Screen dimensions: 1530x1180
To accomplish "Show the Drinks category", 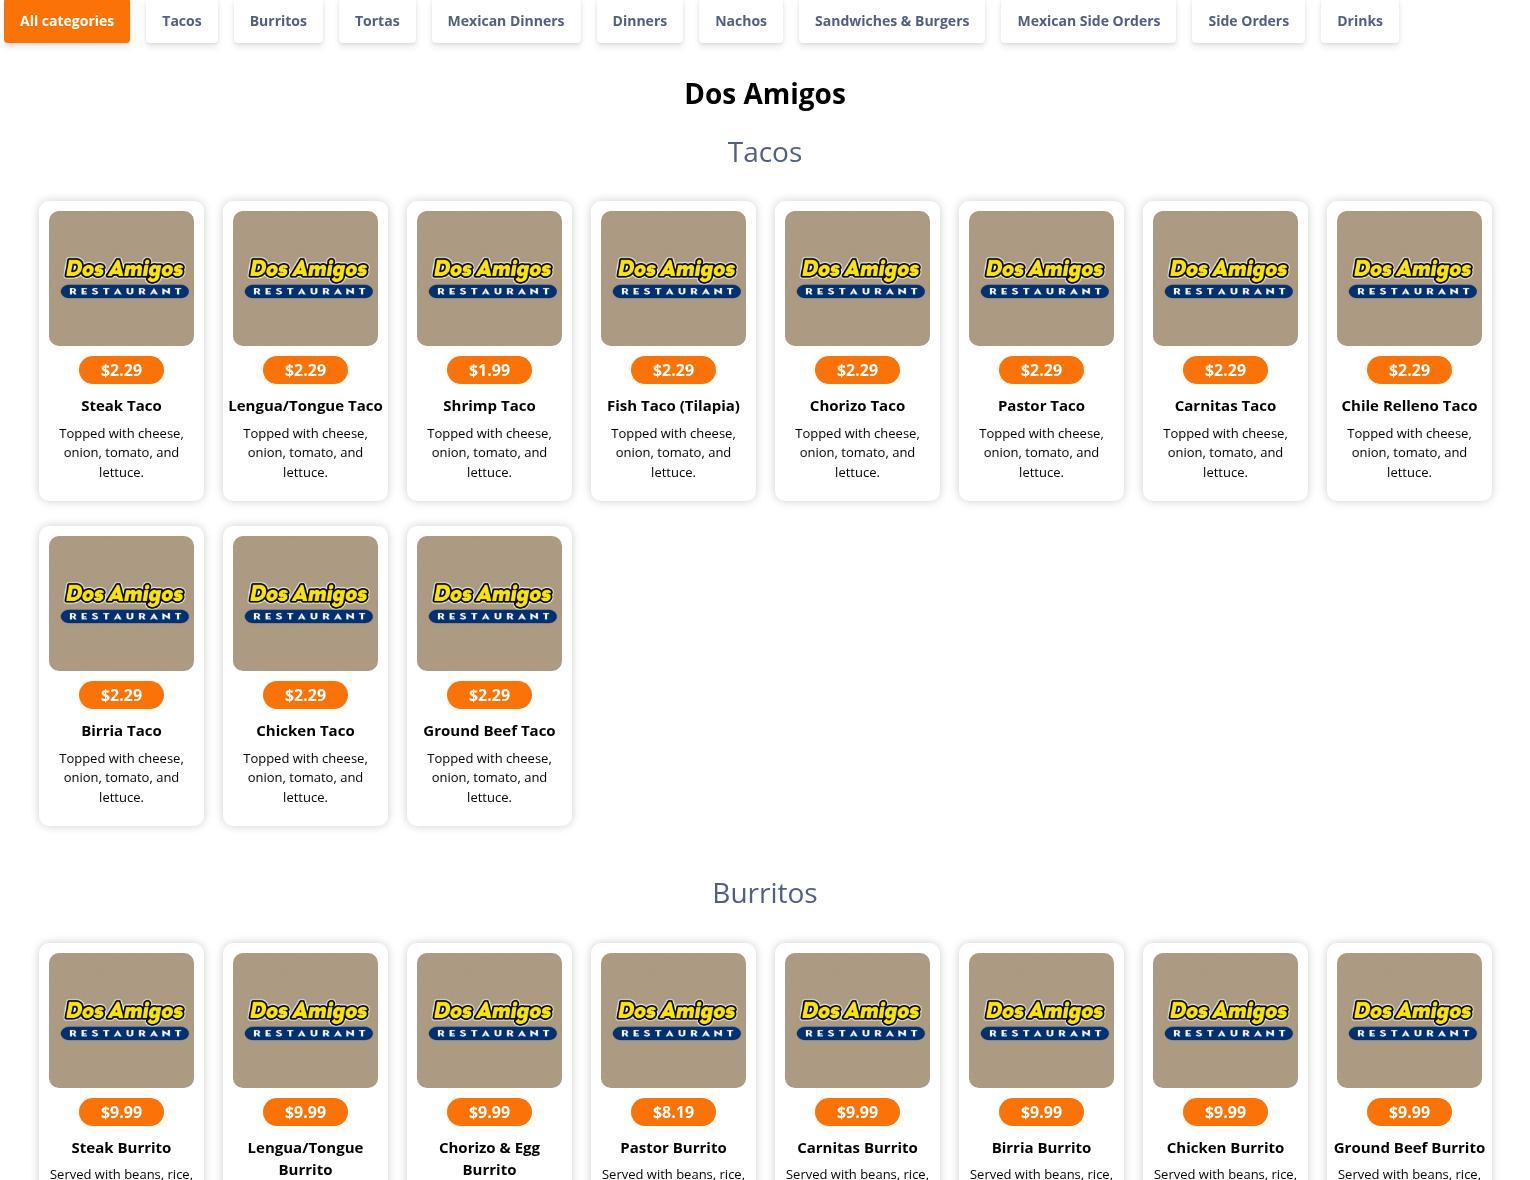I will 1360,21.
